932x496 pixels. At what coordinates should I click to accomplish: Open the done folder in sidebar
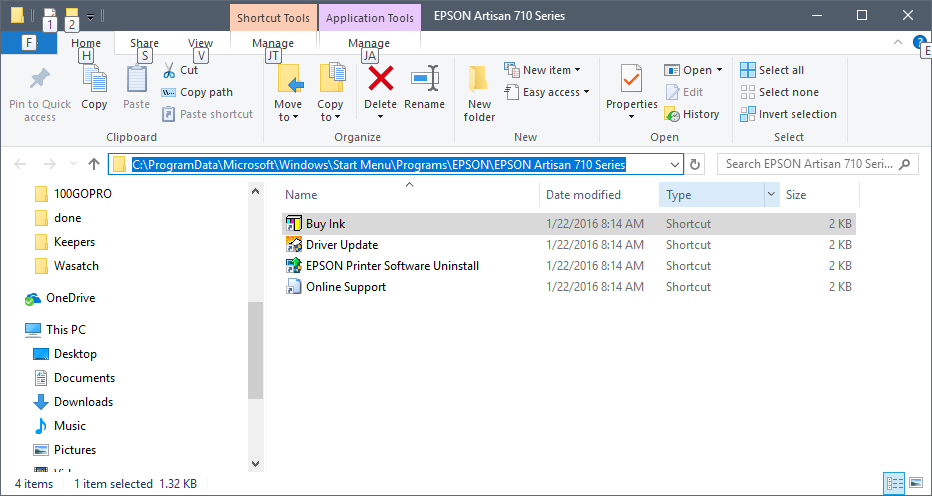(58, 218)
